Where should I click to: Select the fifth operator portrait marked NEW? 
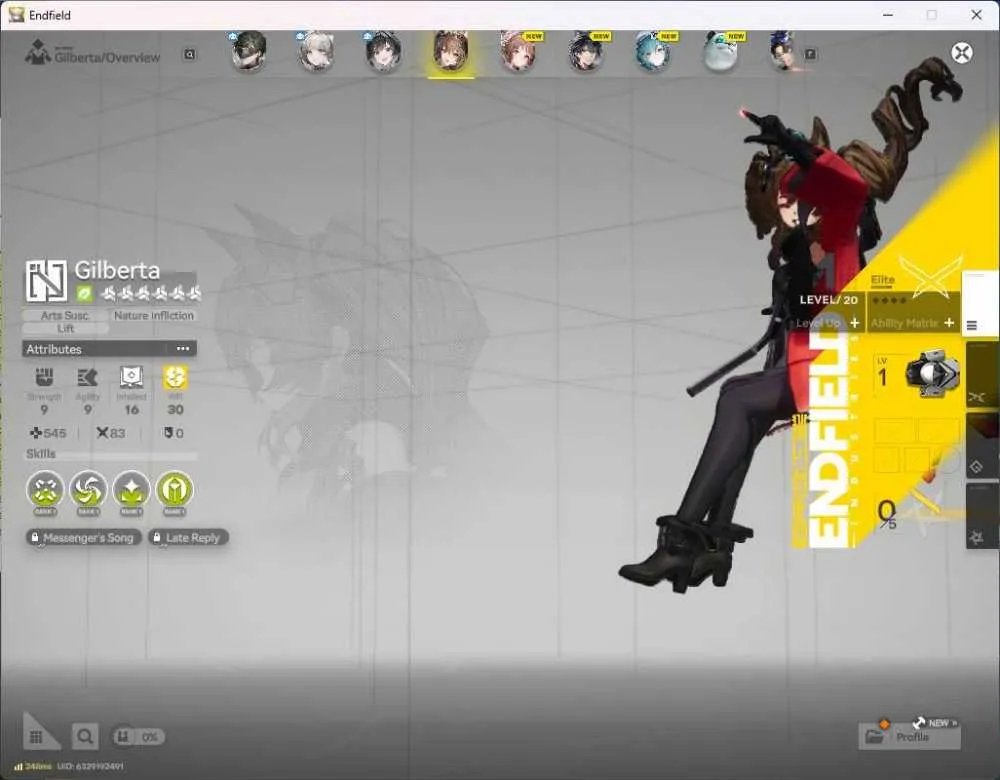518,51
